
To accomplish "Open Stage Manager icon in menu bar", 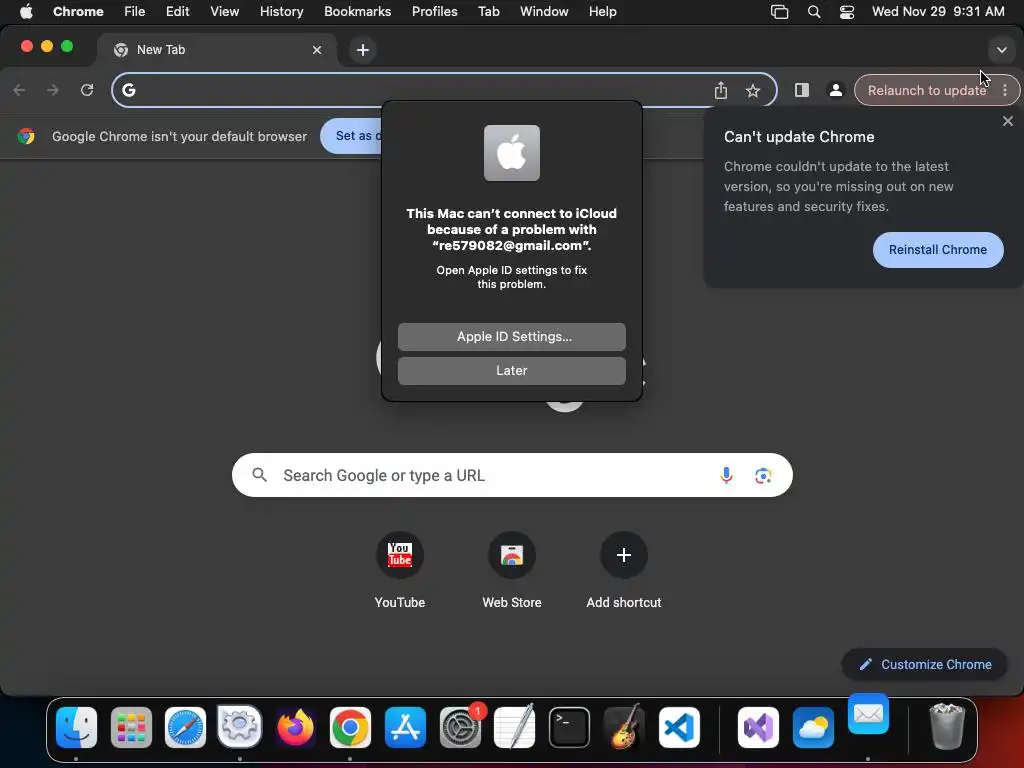I will point(779,12).
